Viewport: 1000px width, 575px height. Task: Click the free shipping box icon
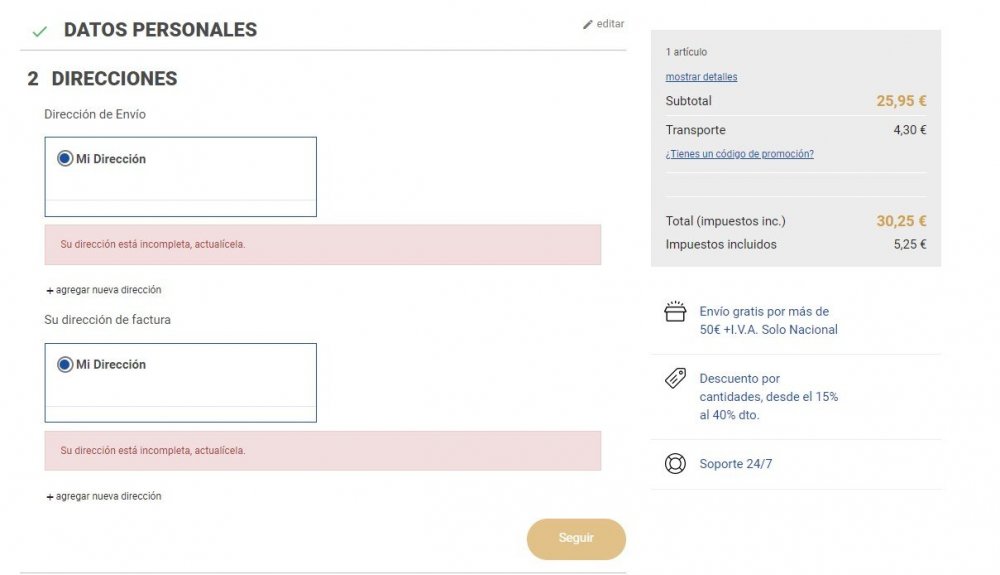(675, 312)
